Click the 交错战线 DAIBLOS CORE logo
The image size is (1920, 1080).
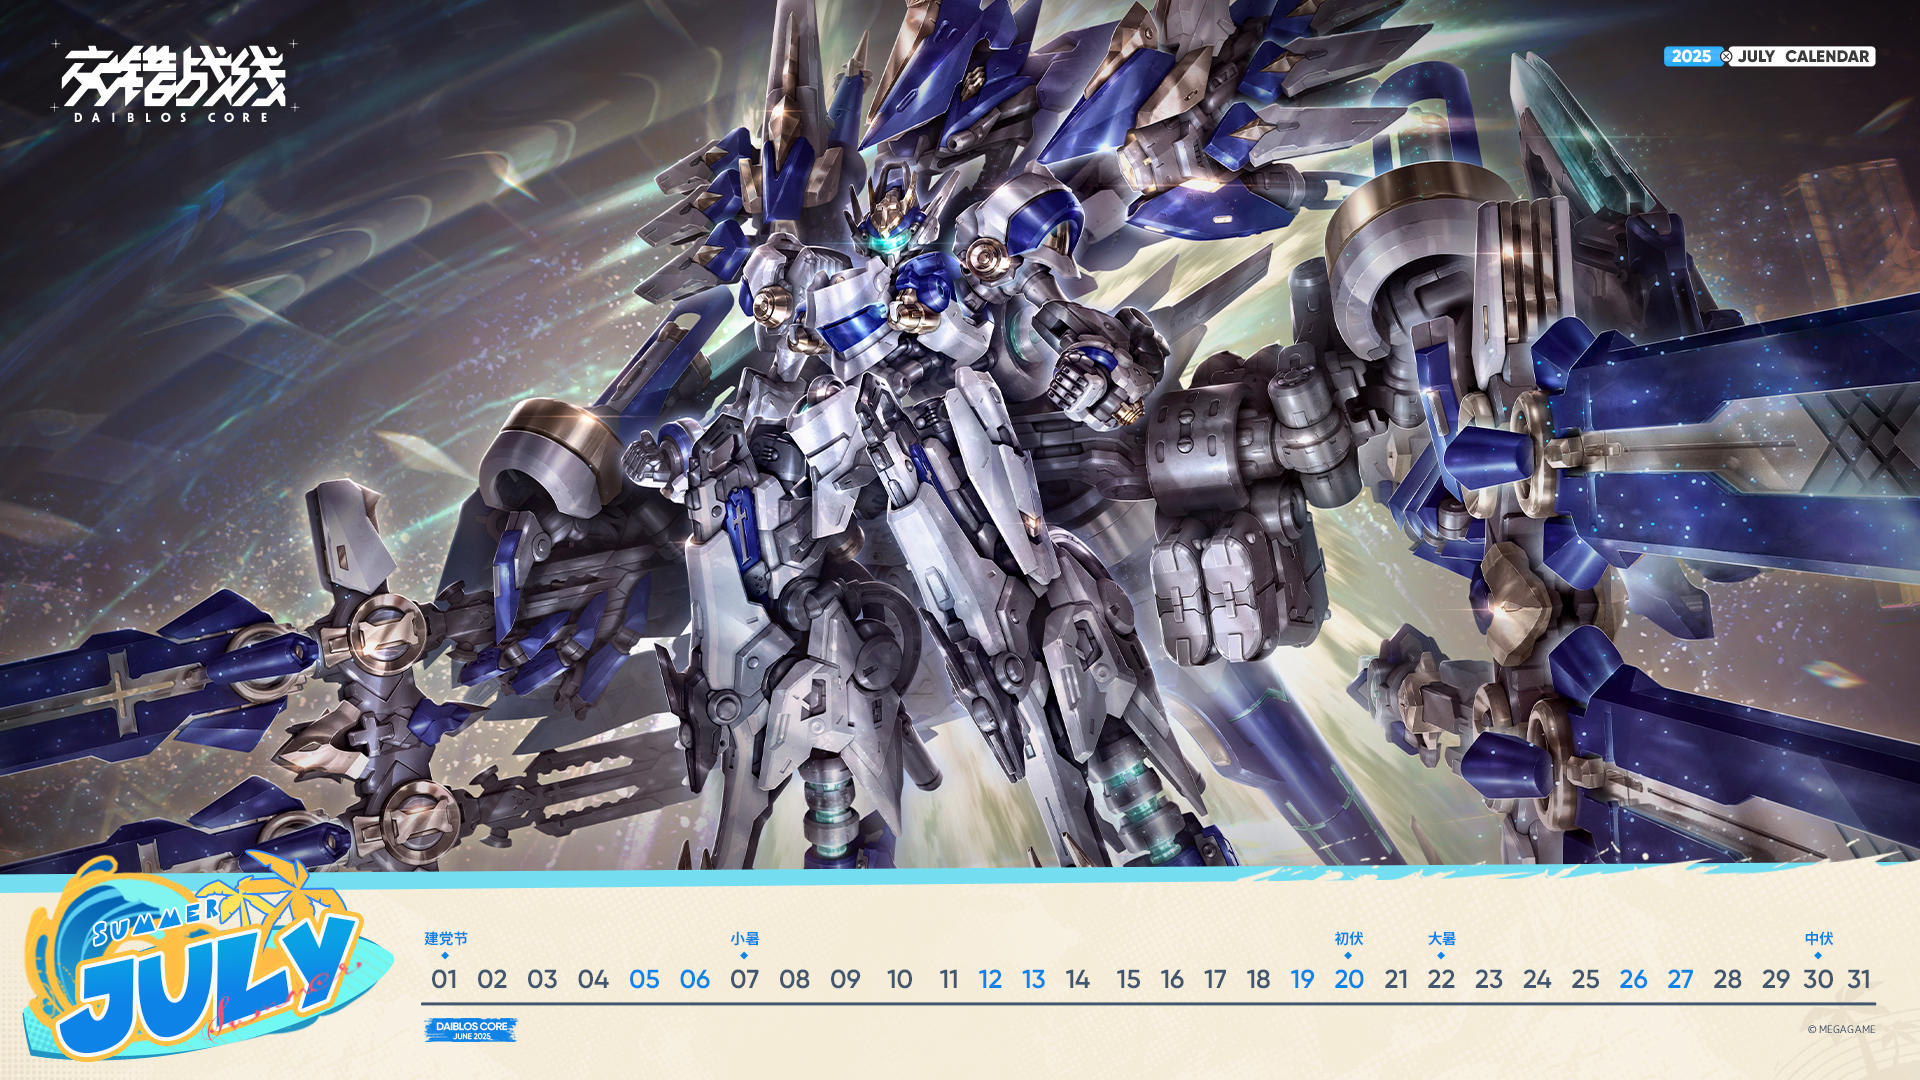(174, 83)
